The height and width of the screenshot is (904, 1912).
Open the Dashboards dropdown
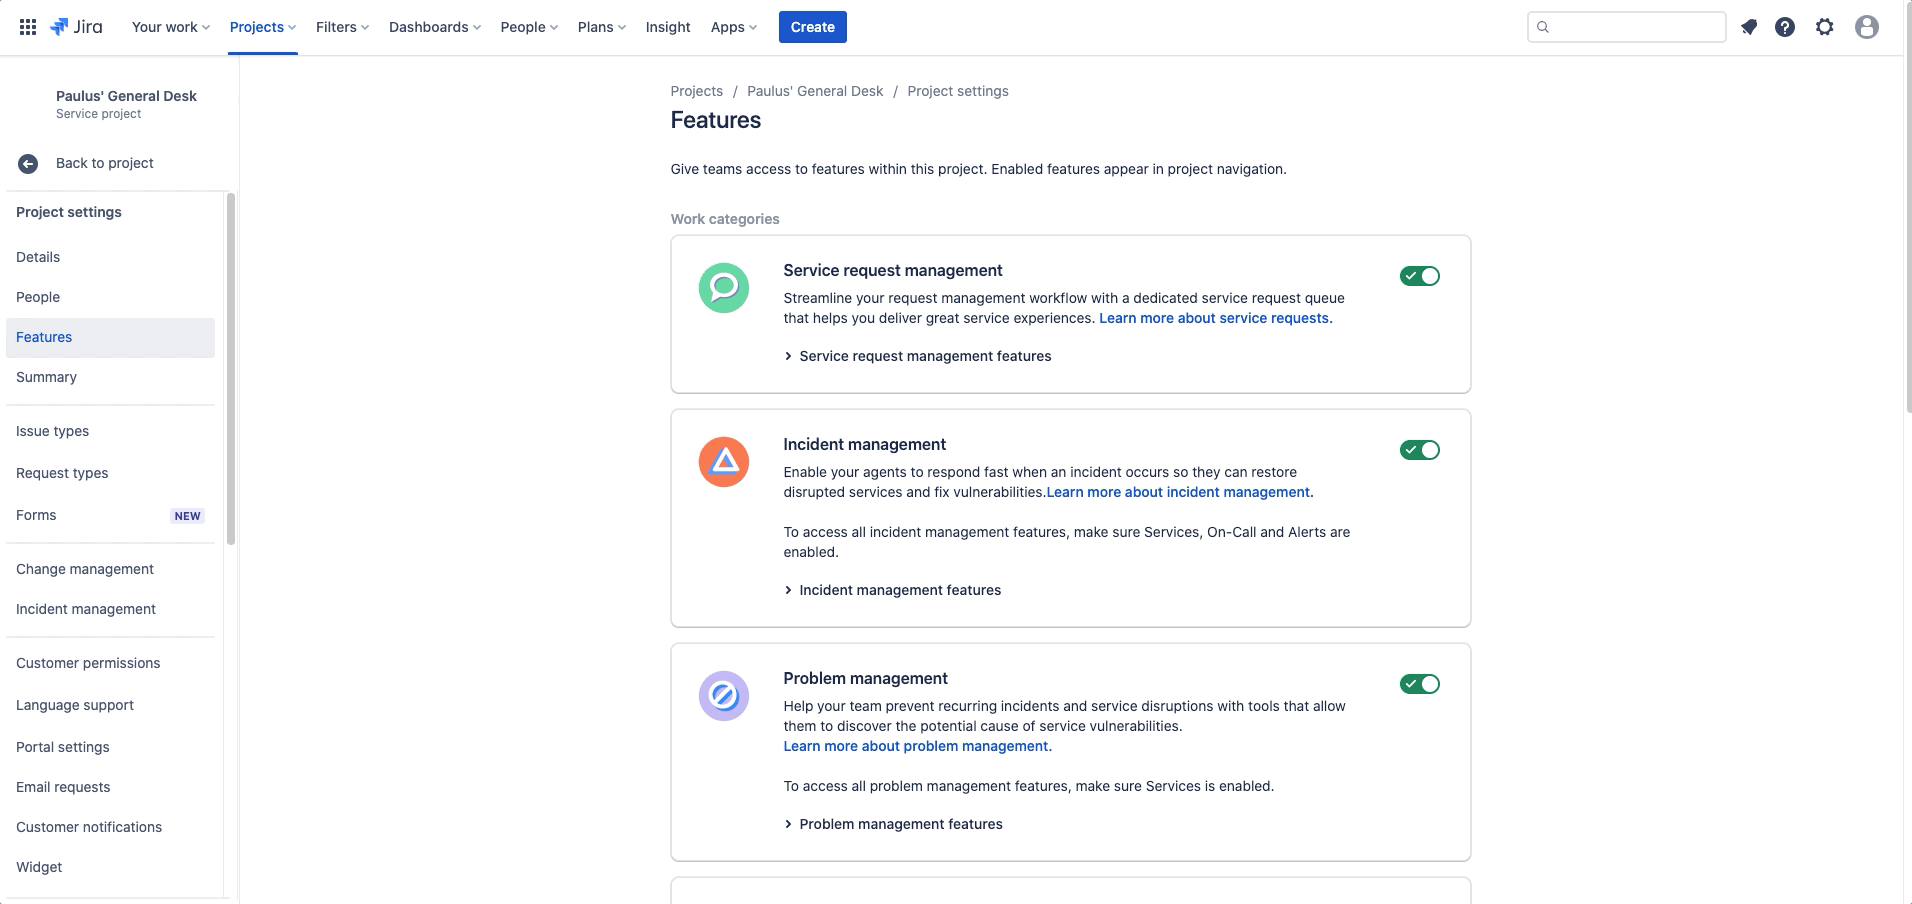tap(435, 27)
